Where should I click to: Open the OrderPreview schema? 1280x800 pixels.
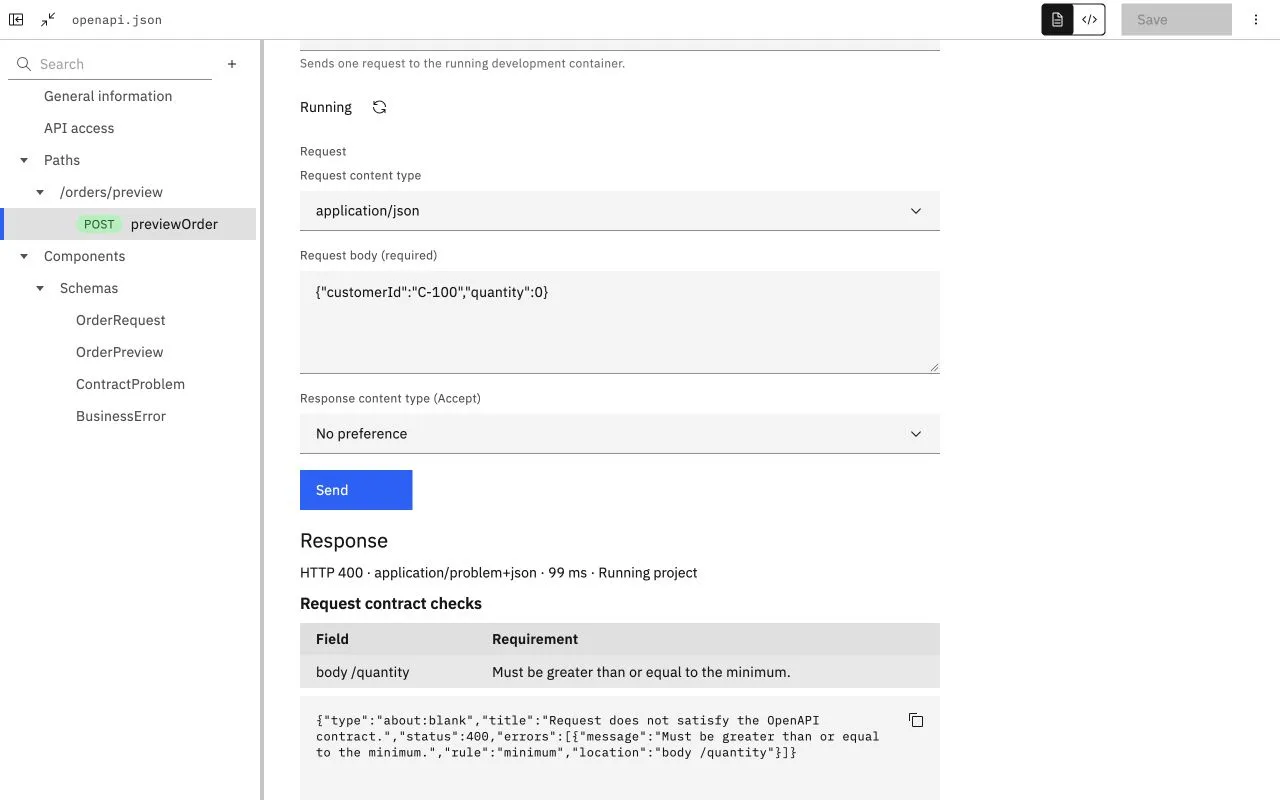point(120,352)
